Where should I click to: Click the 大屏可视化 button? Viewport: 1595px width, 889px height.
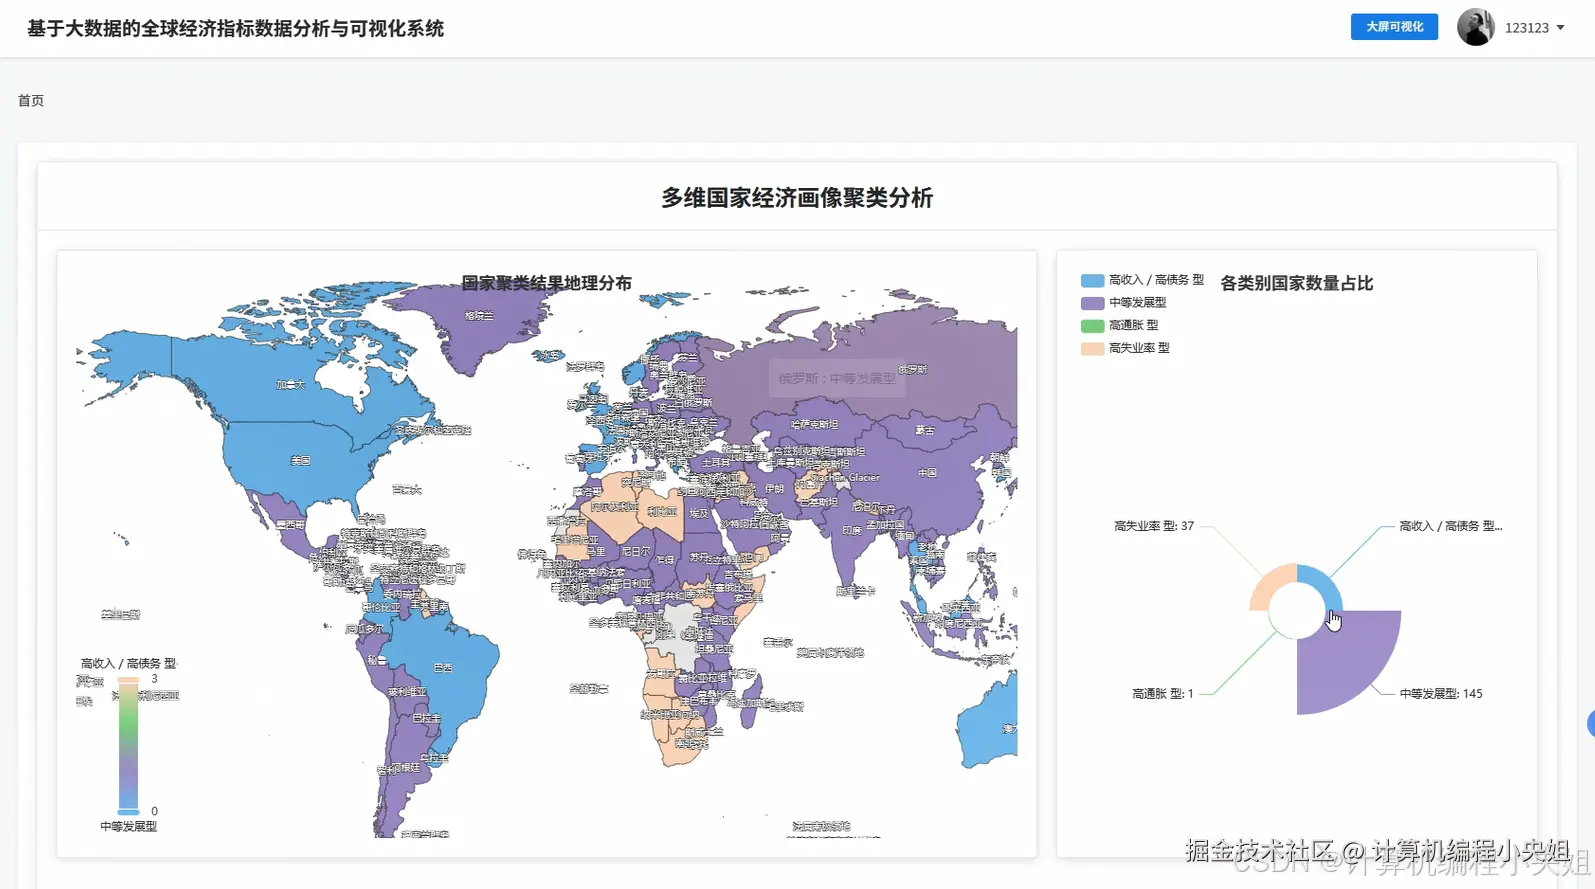point(1394,27)
